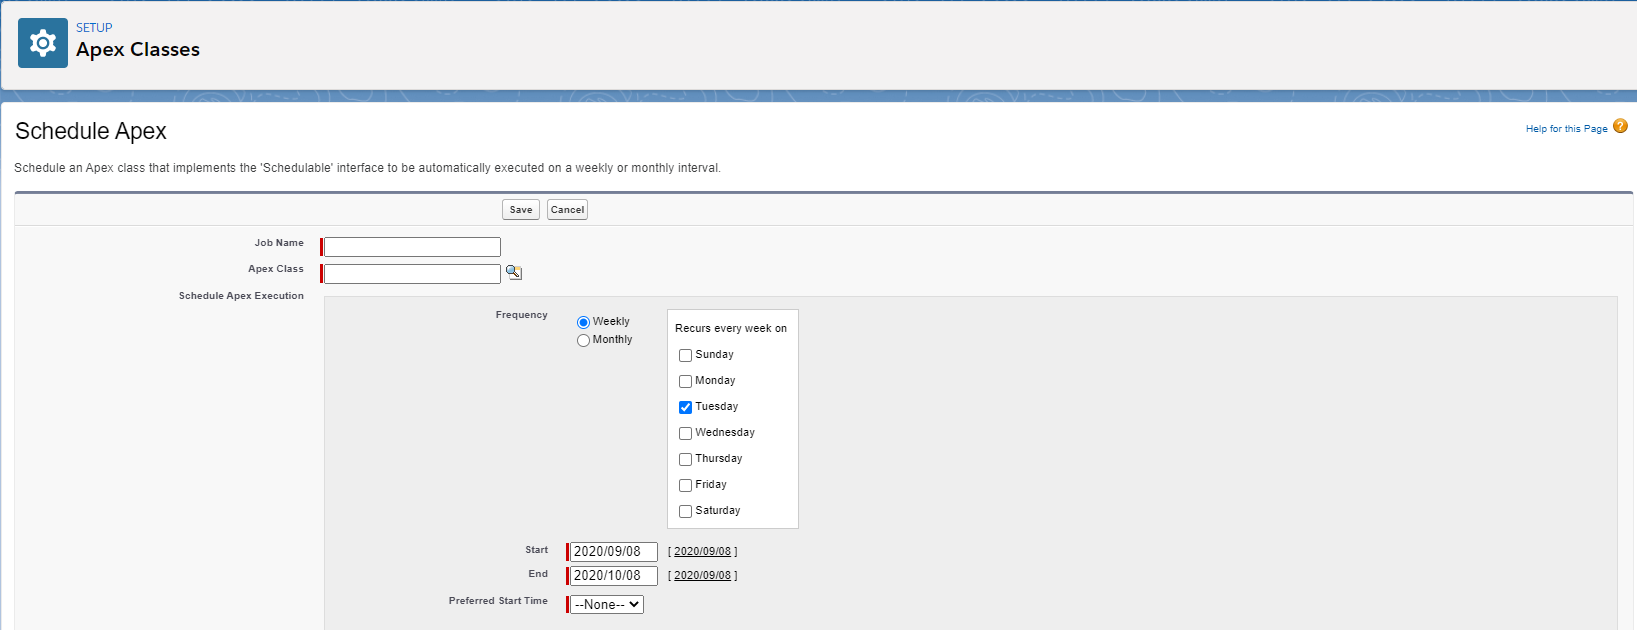The image size is (1637, 630).
Task: Check the Wednesday checkbox
Action: tap(685, 433)
